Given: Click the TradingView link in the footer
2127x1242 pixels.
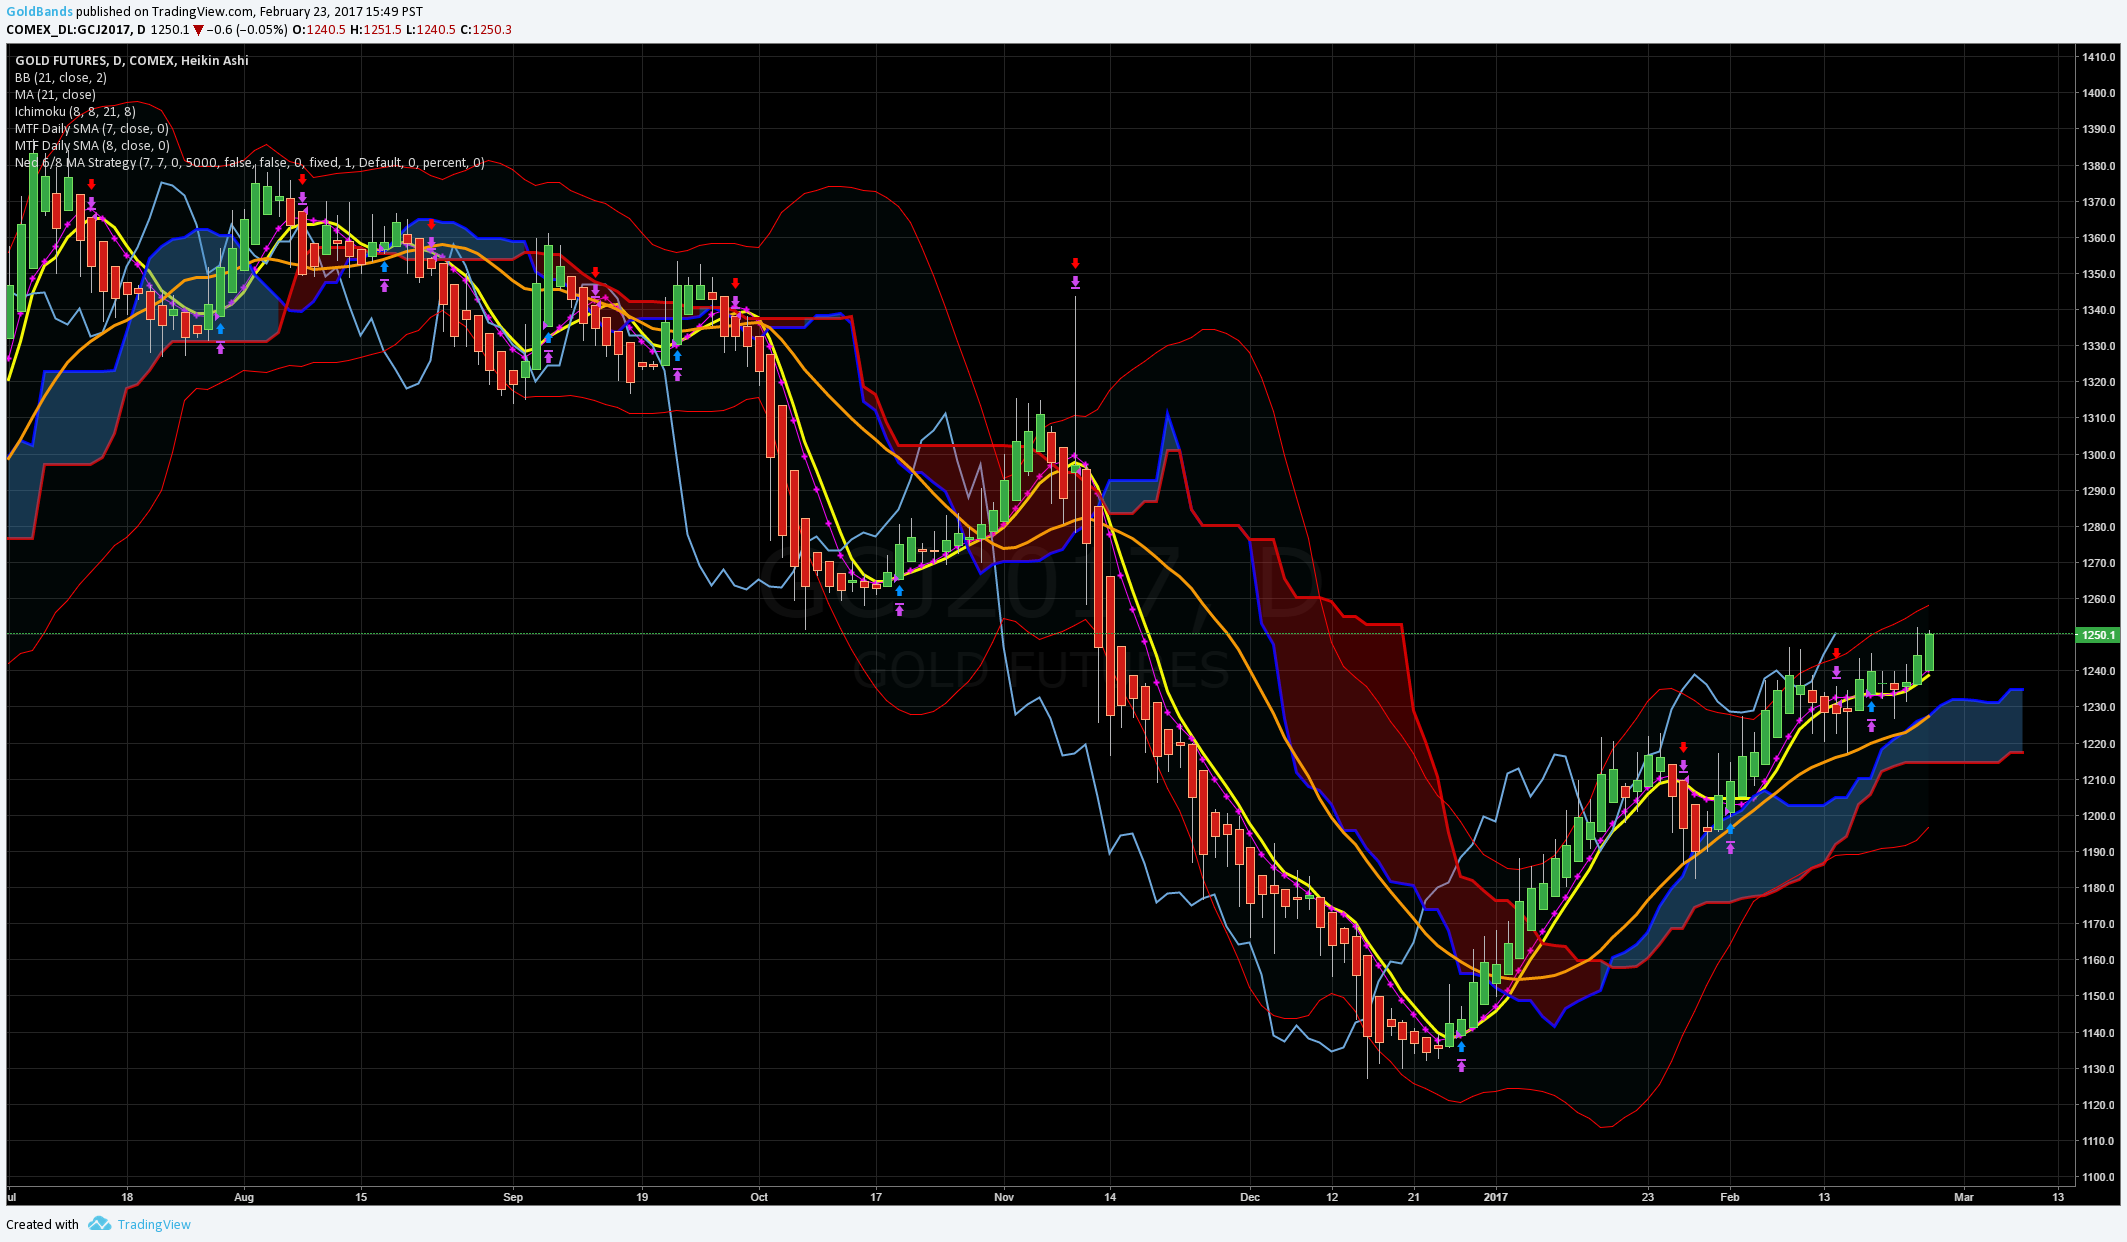Looking at the screenshot, I should pos(154,1224).
